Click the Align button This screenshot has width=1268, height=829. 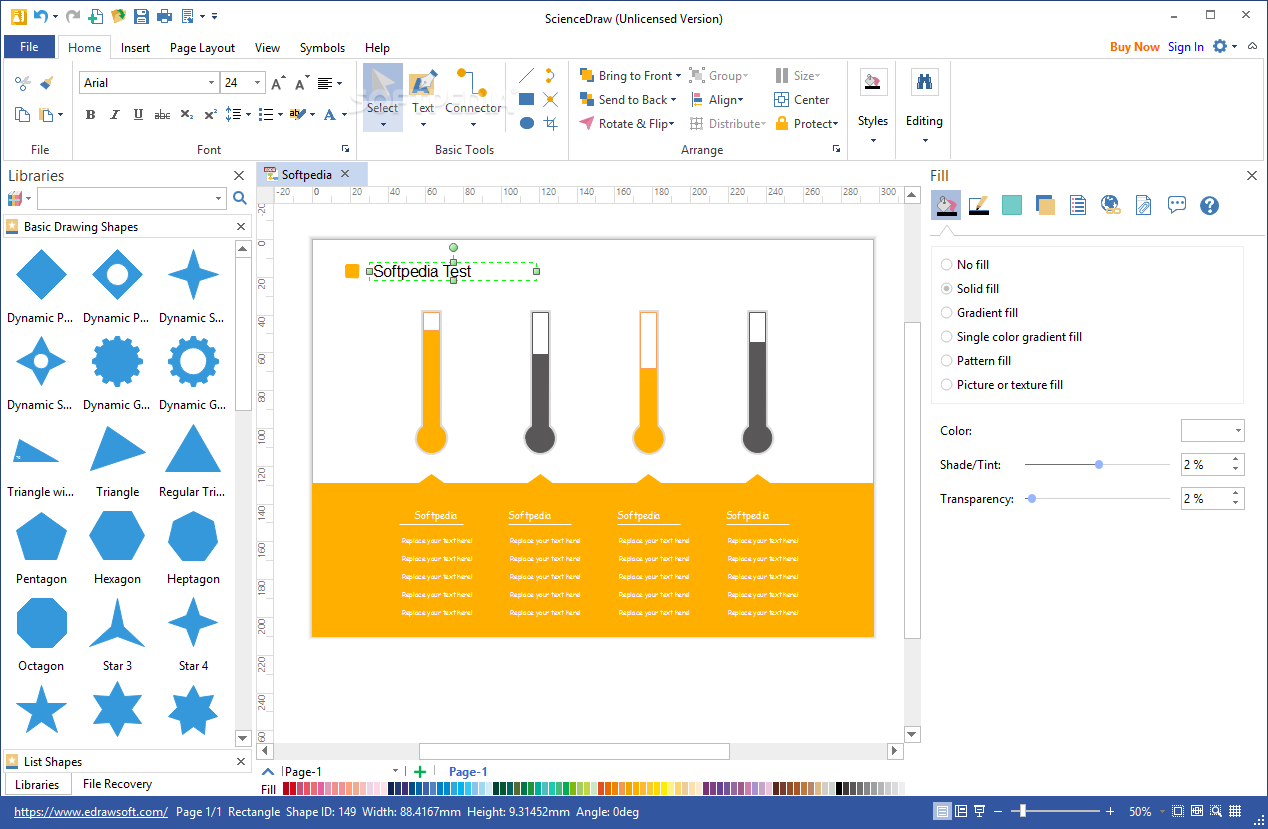coord(716,100)
